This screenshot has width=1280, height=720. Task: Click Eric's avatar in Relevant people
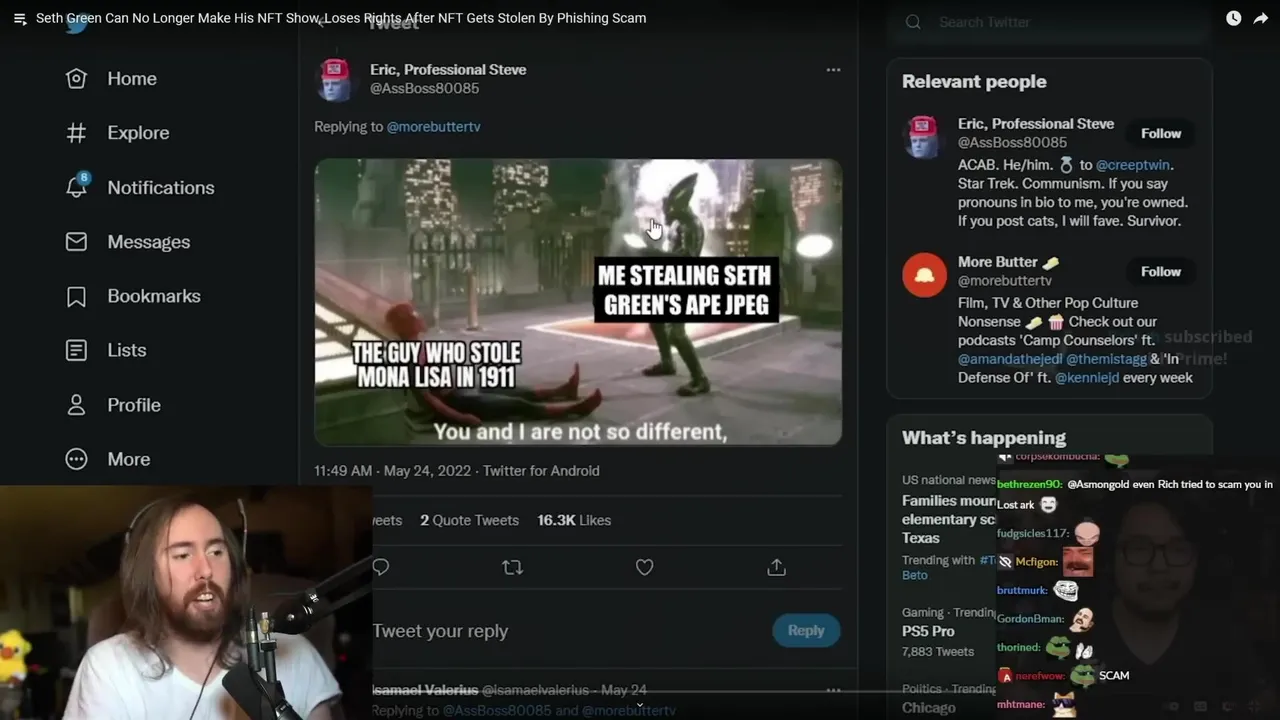[x=924, y=137]
